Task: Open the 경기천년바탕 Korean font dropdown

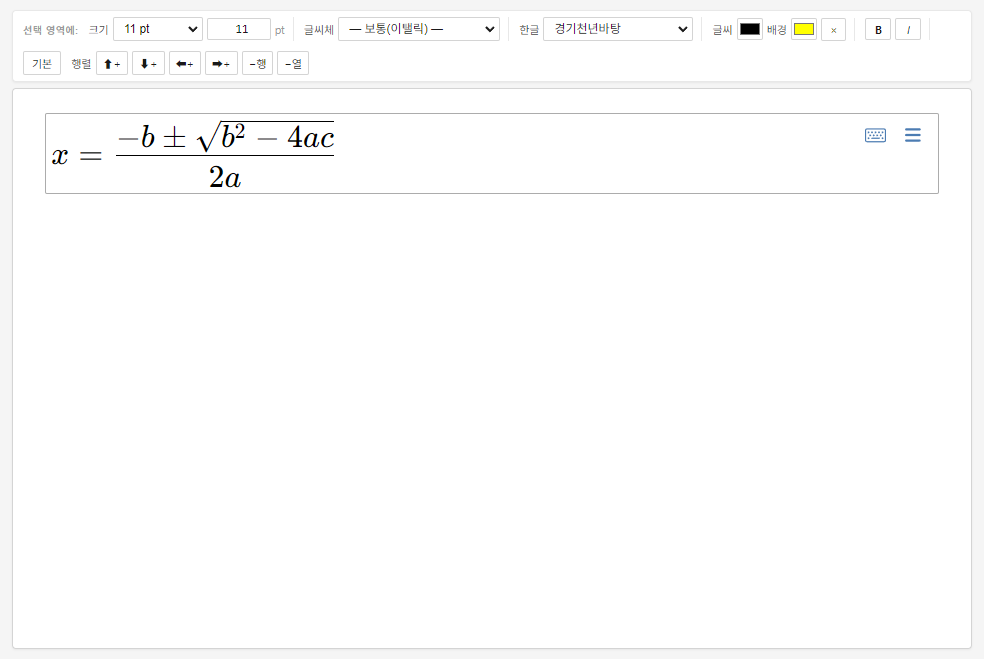Action: point(618,29)
